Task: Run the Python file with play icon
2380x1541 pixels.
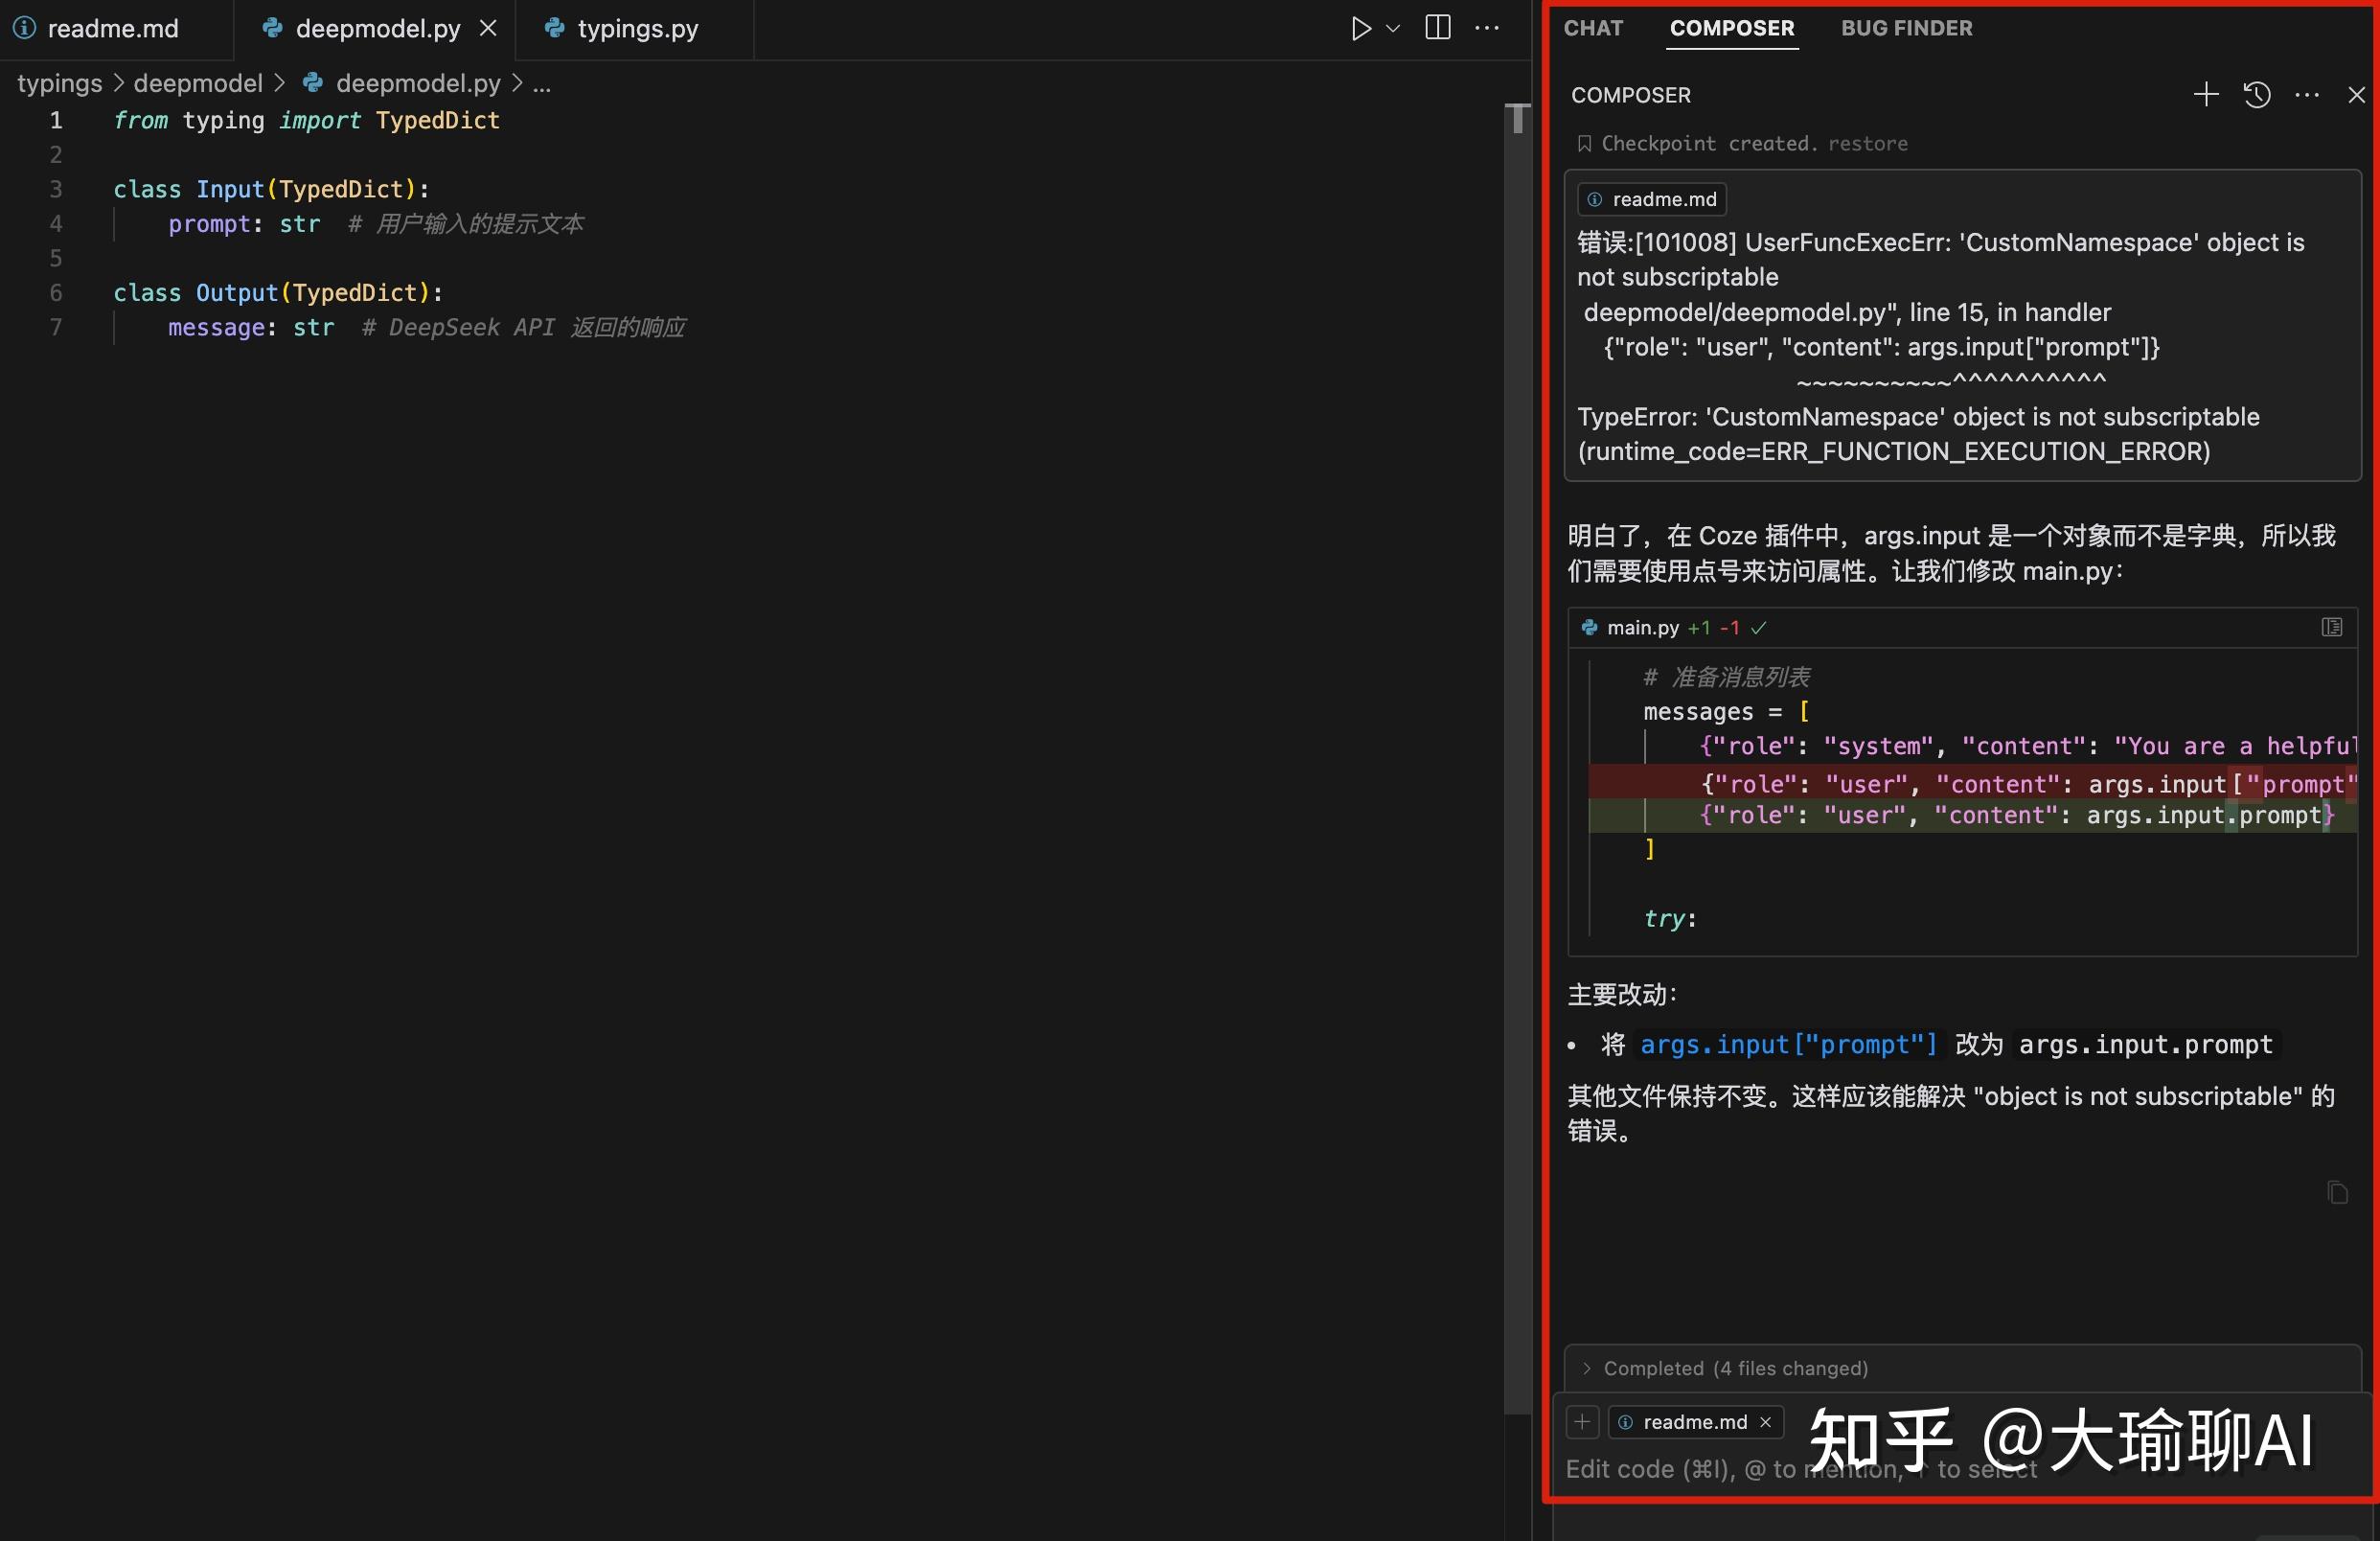Action: pyautogui.click(x=1360, y=28)
